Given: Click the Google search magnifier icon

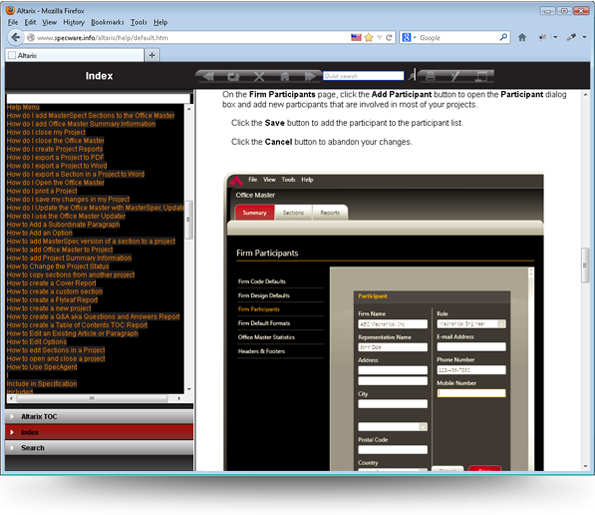Looking at the screenshot, I should click(503, 37).
